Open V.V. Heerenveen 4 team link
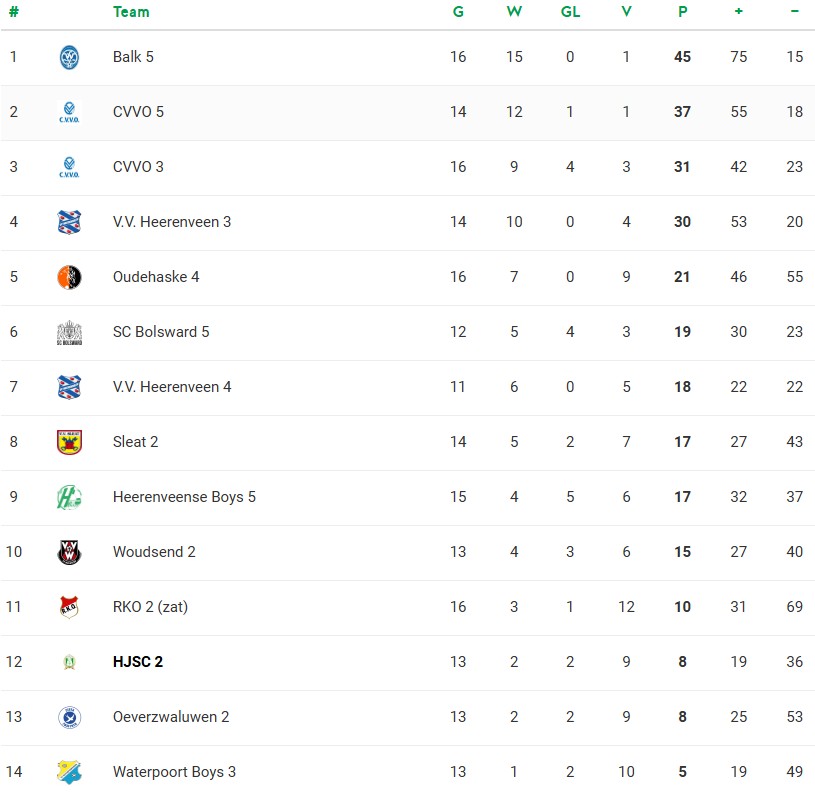This screenshot has width=815, height=792. (x=172, y=387)
